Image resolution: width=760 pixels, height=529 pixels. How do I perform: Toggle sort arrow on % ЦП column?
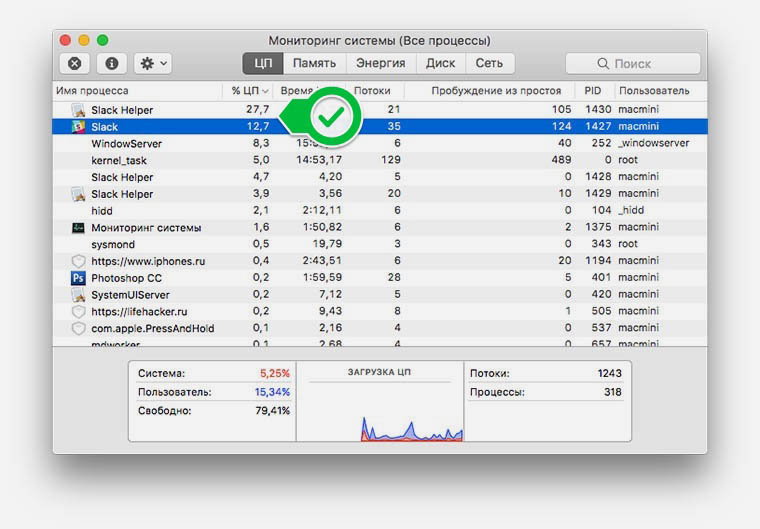coord(265,91)
